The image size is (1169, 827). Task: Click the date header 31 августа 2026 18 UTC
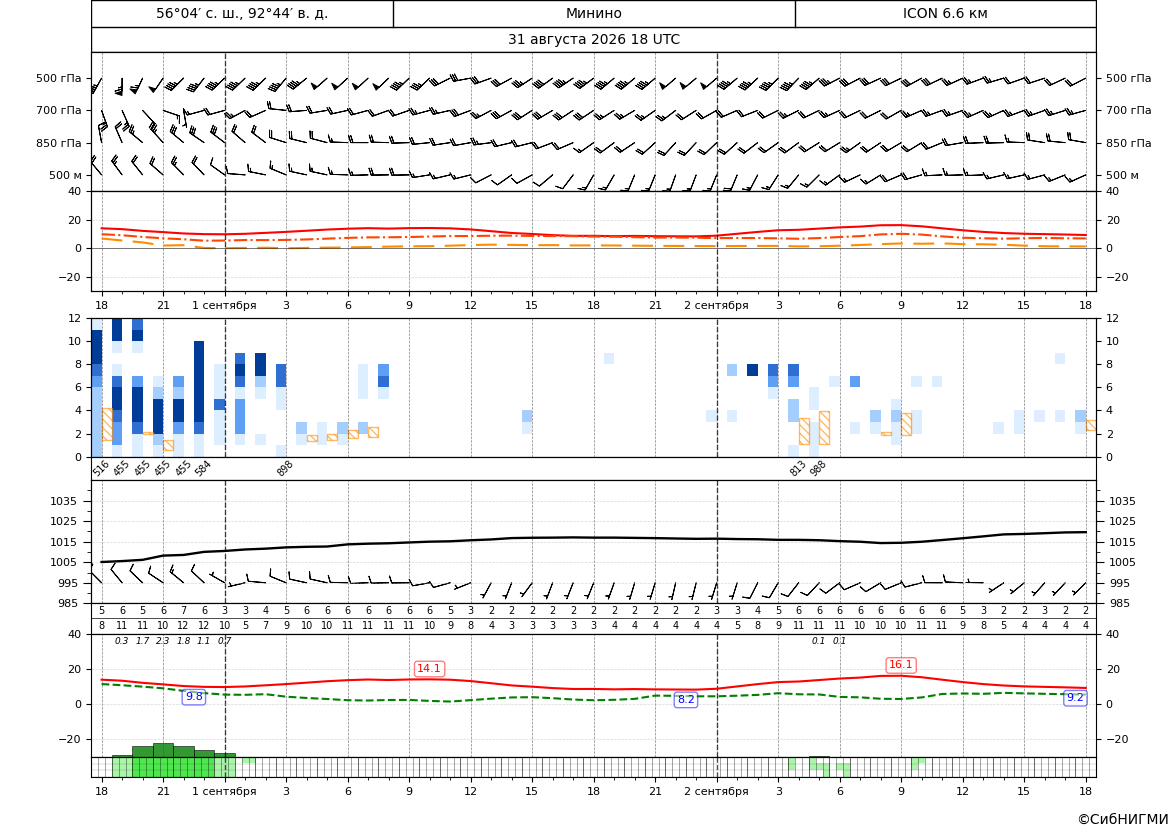click(x=594, y=40)
